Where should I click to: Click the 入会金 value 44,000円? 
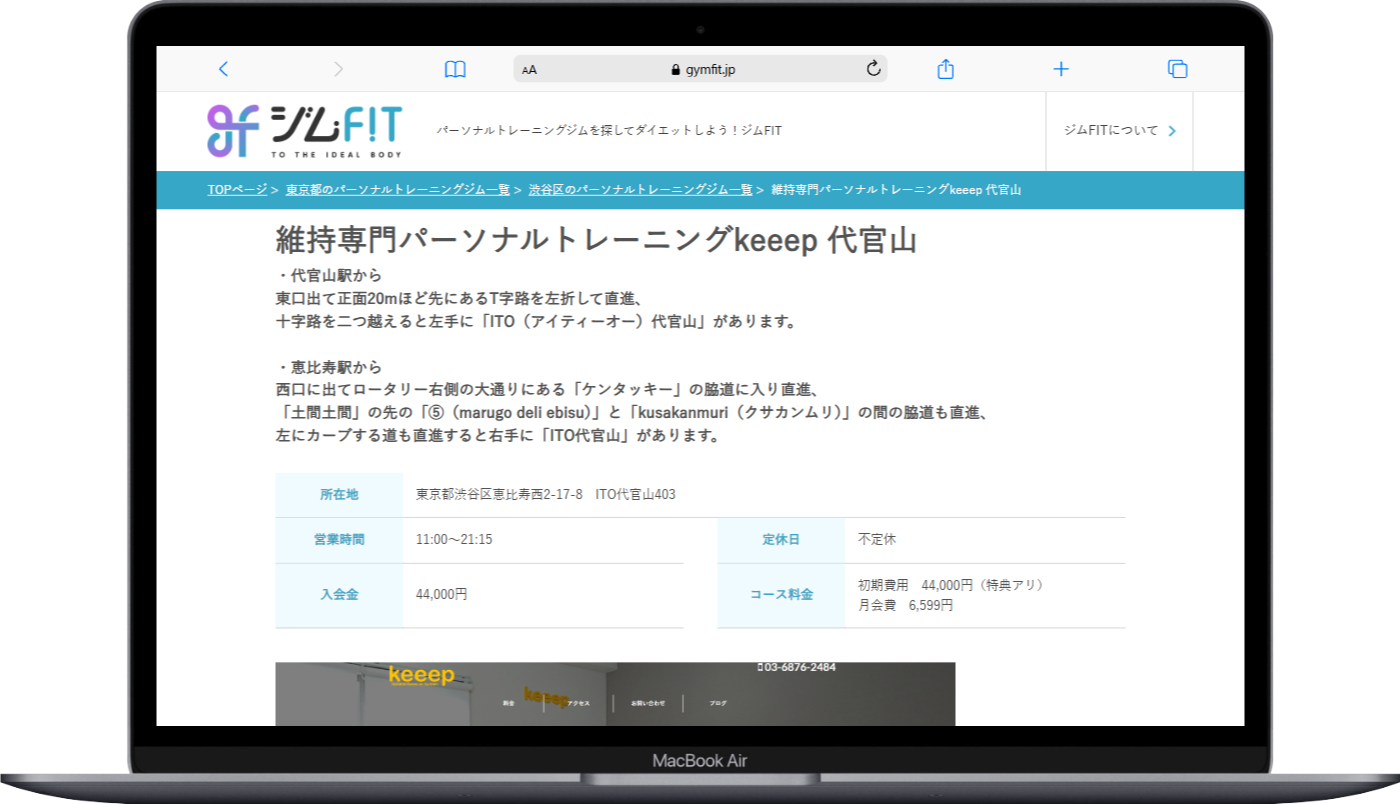442,595
